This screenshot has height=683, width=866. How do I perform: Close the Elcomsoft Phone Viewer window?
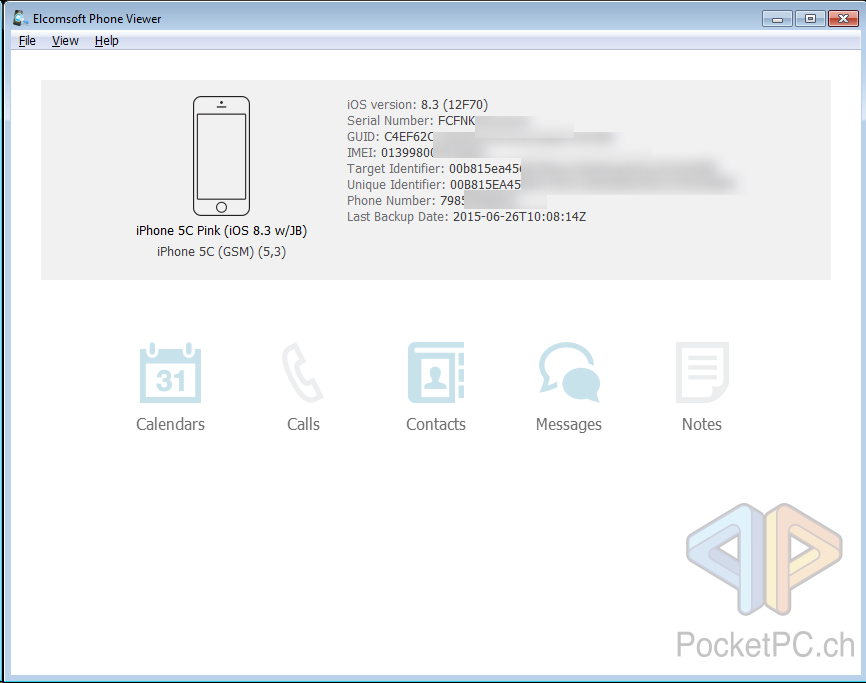pos(843,19)
